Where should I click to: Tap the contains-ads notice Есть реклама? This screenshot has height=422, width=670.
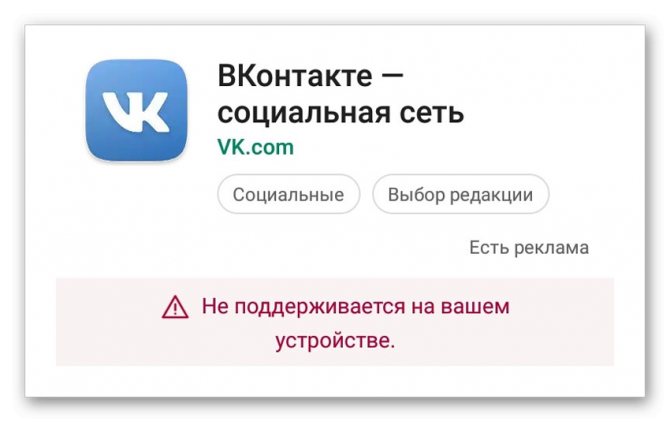tap(529, 248)
